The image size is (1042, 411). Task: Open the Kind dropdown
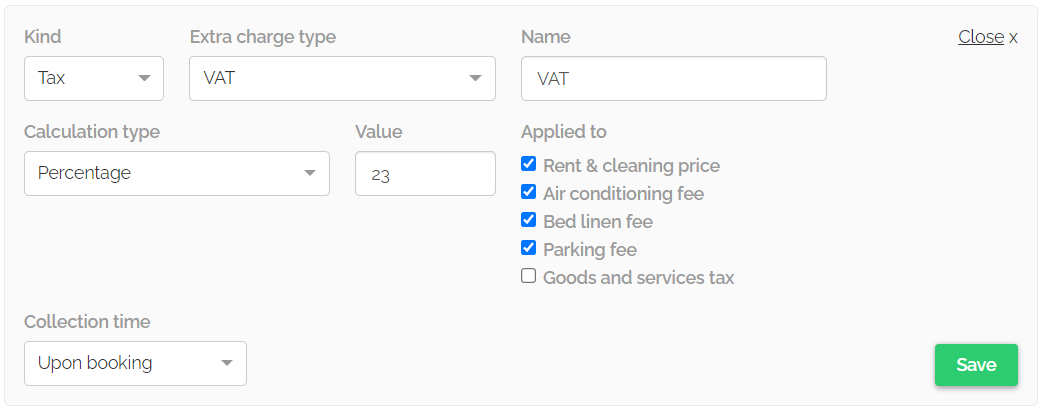click(93, 78)
